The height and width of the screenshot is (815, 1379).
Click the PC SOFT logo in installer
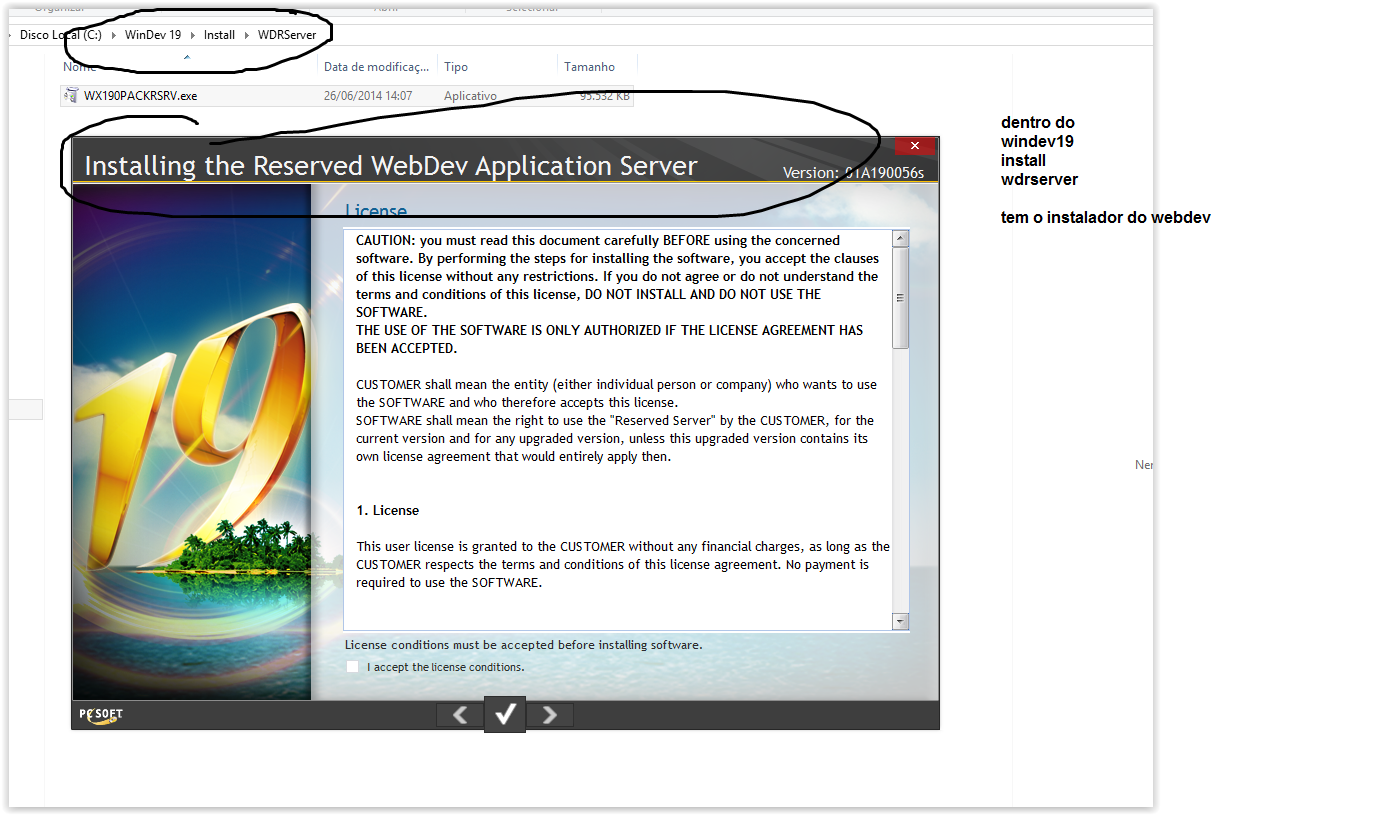point(101,715)
